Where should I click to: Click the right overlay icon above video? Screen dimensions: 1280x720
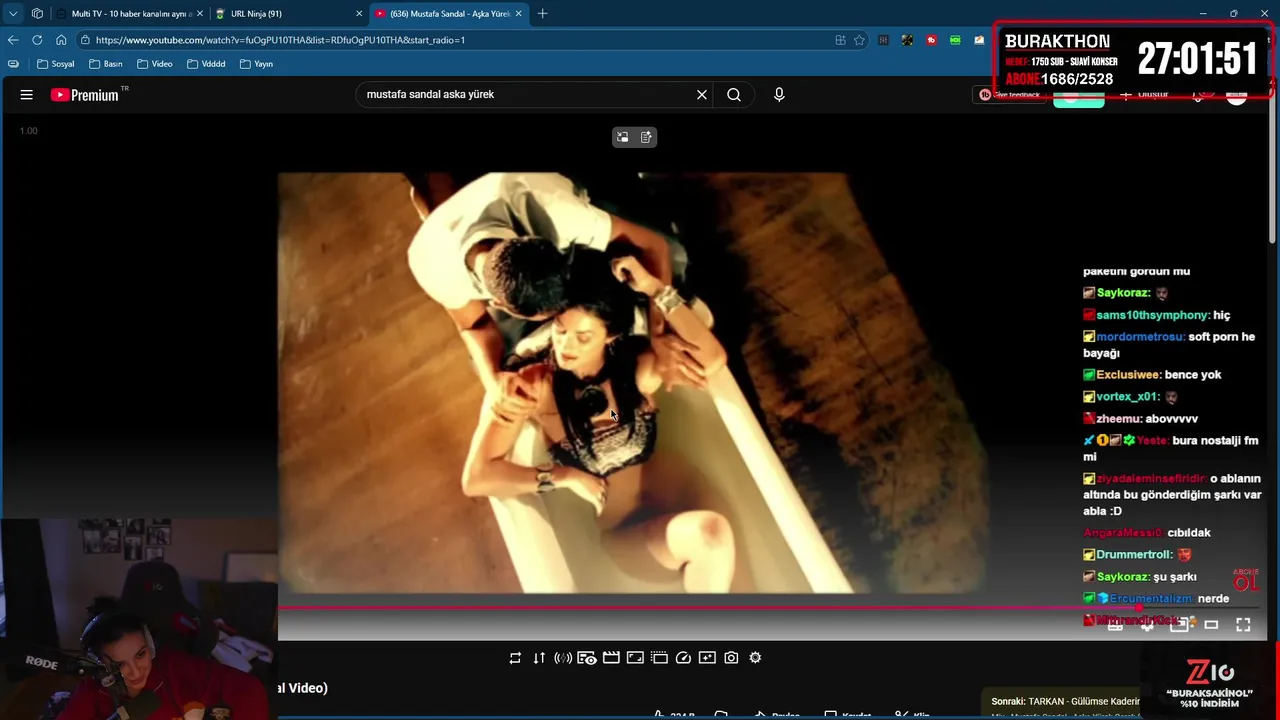pyautogui.click(x=646, y=137)
